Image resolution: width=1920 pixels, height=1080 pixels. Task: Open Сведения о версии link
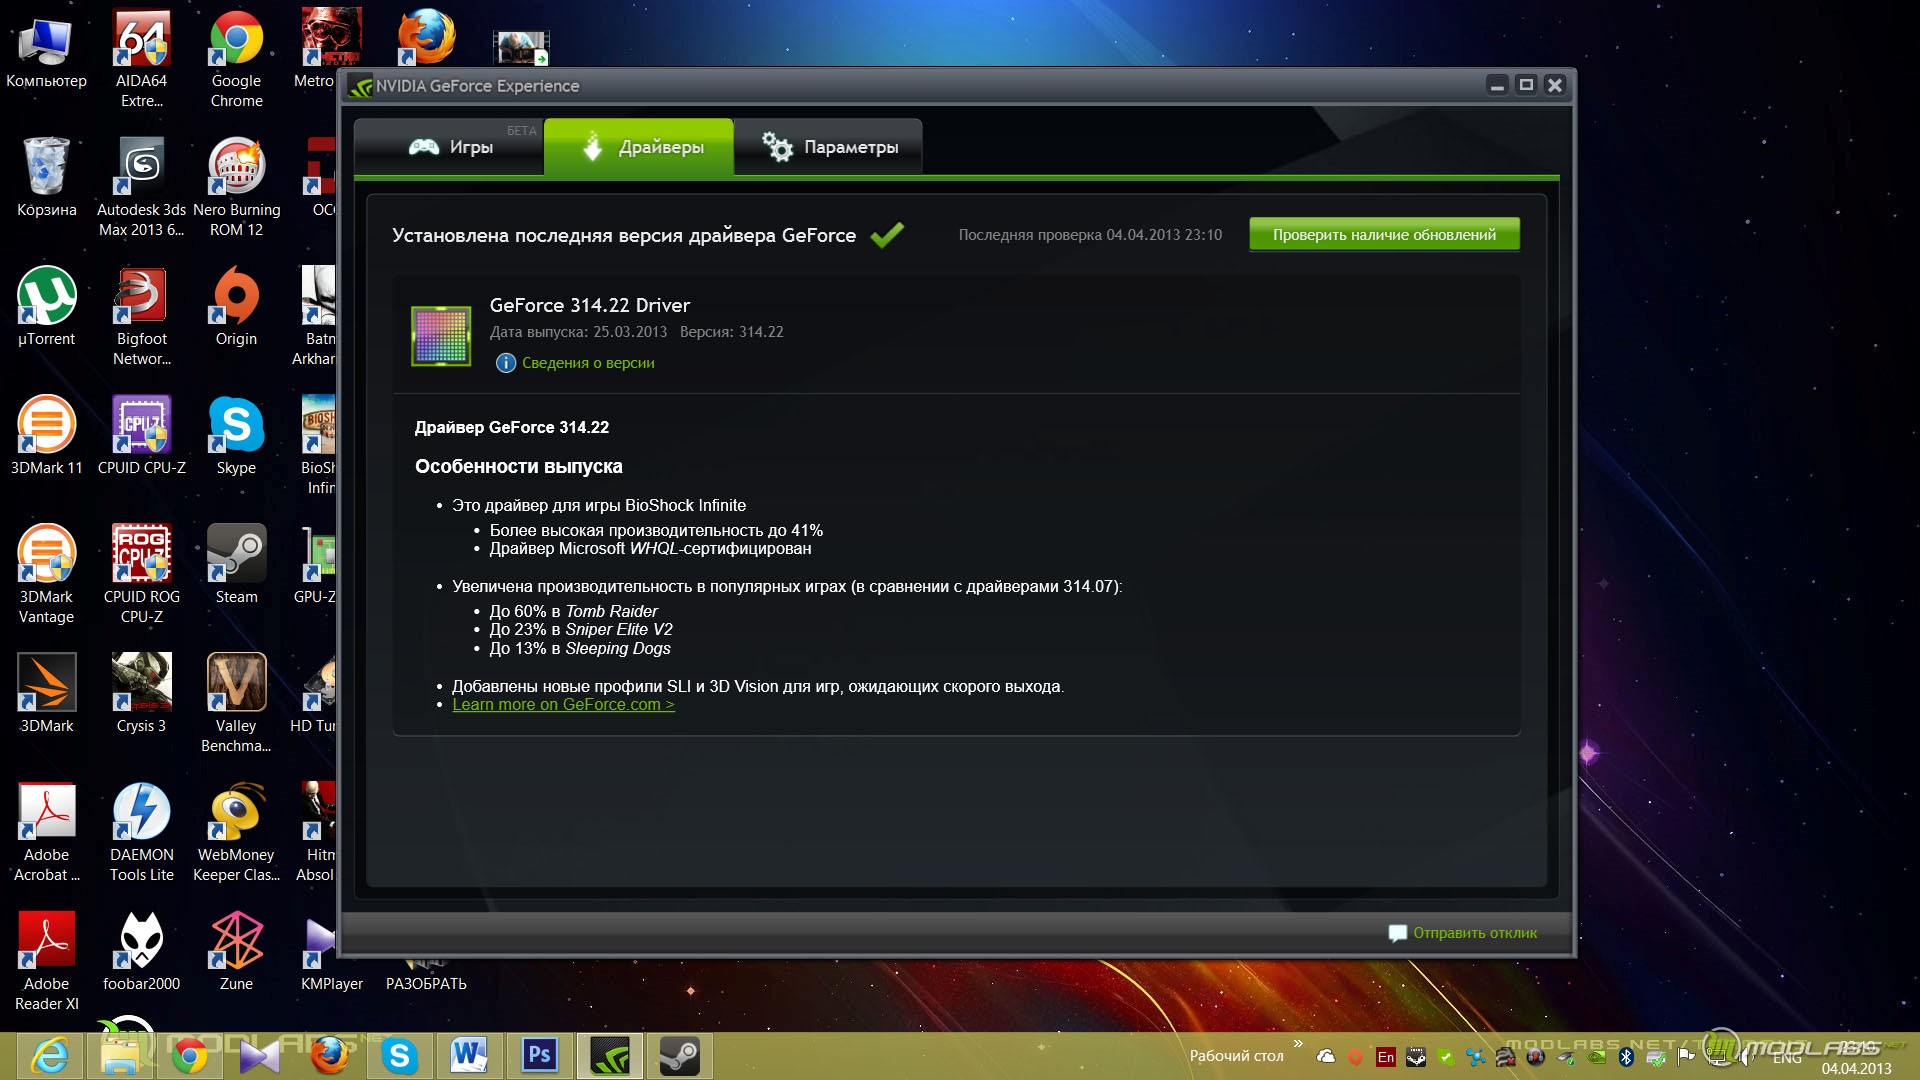pos(588,363)
